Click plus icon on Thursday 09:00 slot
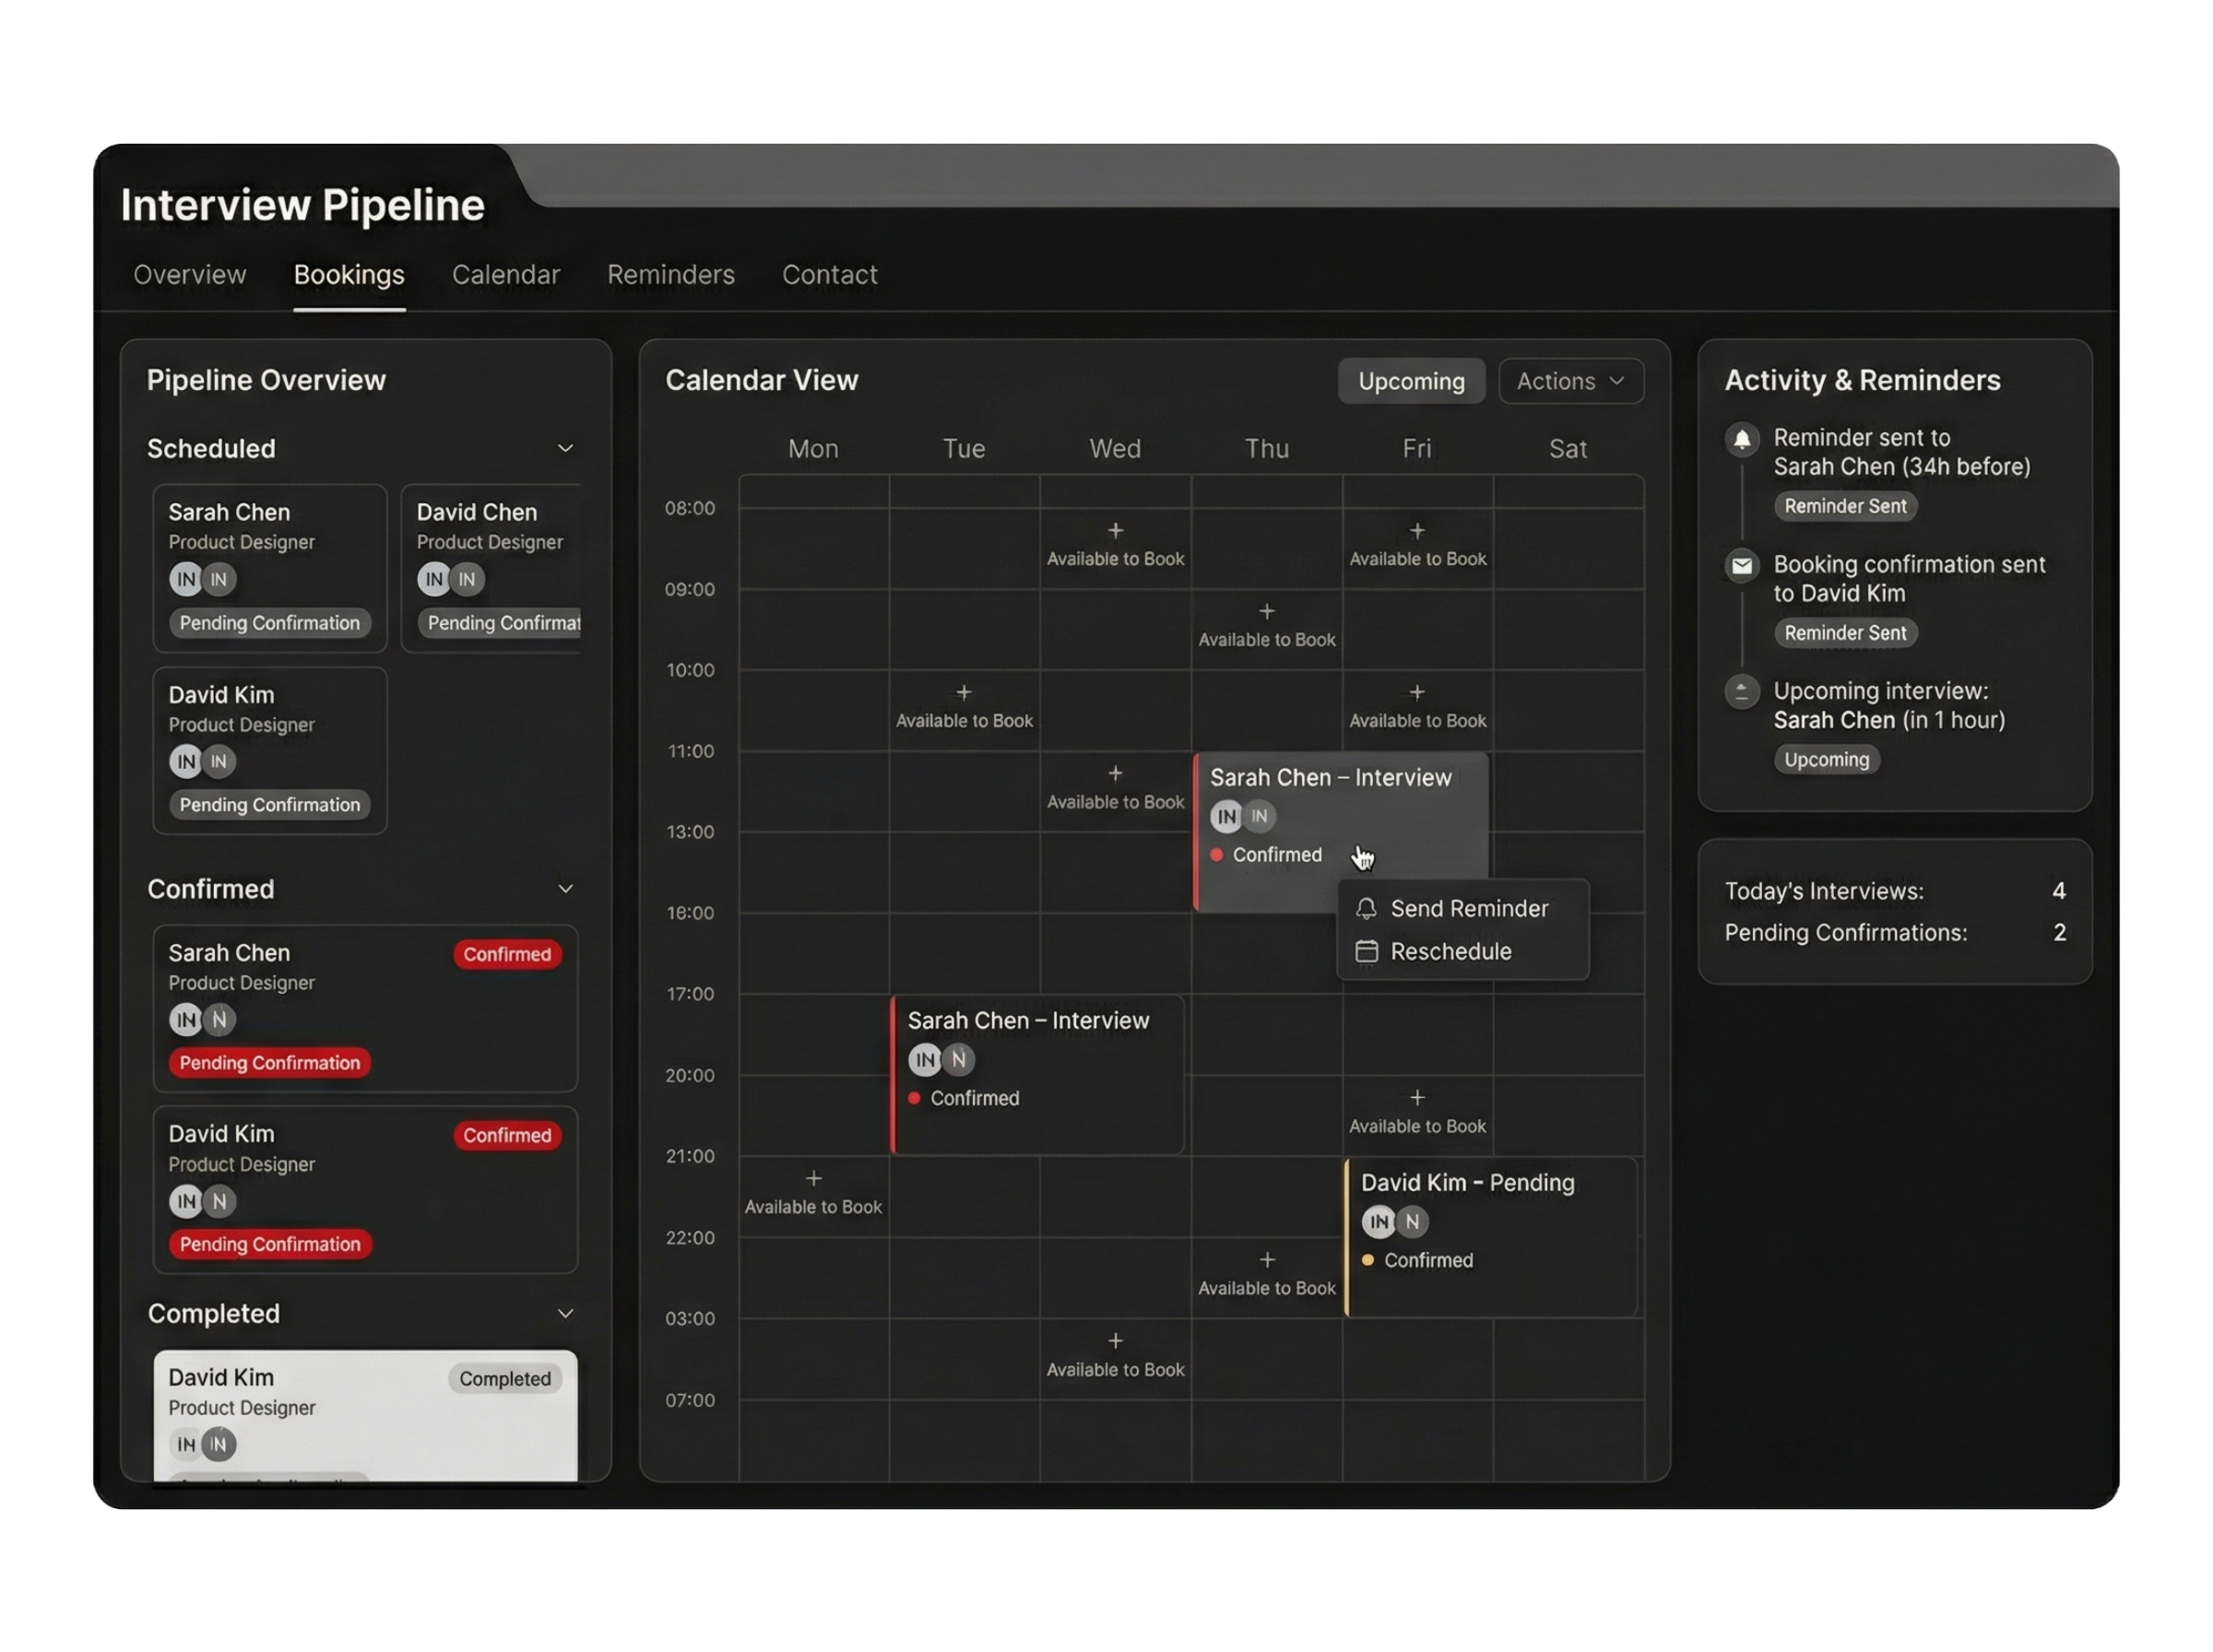Screen dimensions: 2213x1652 (x=1267, y=611)
